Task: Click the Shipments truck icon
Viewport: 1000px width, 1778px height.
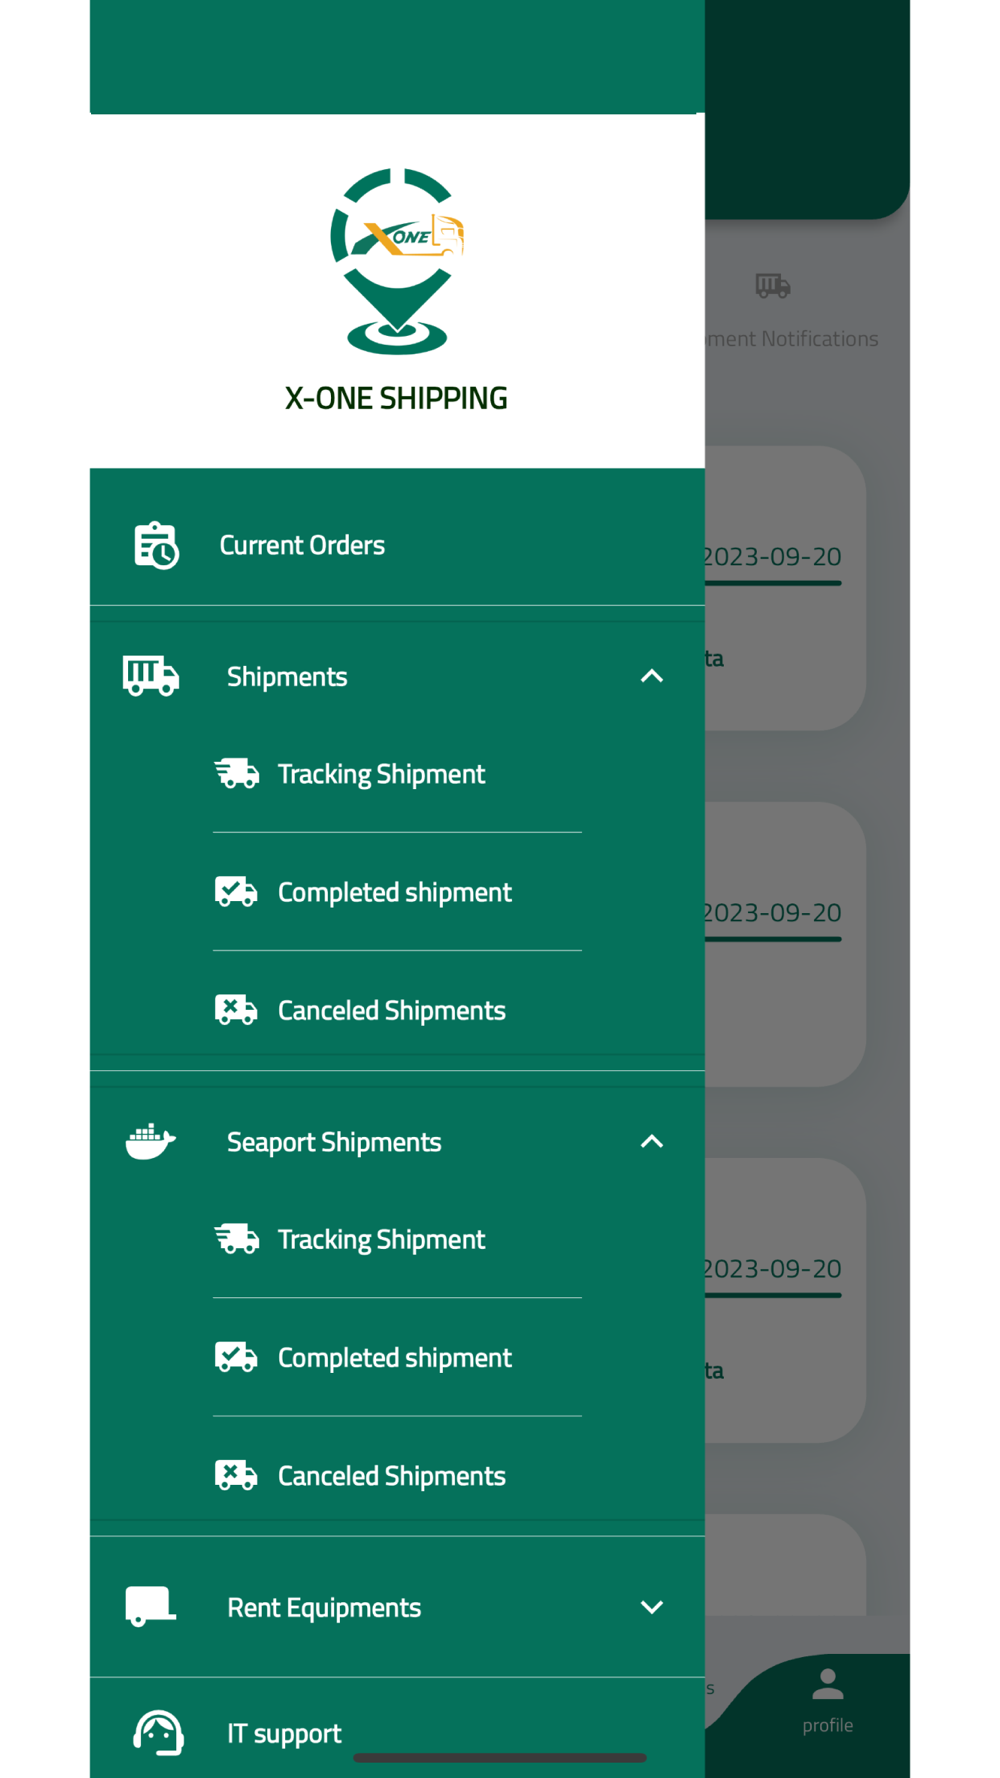Action: (151, 676)
